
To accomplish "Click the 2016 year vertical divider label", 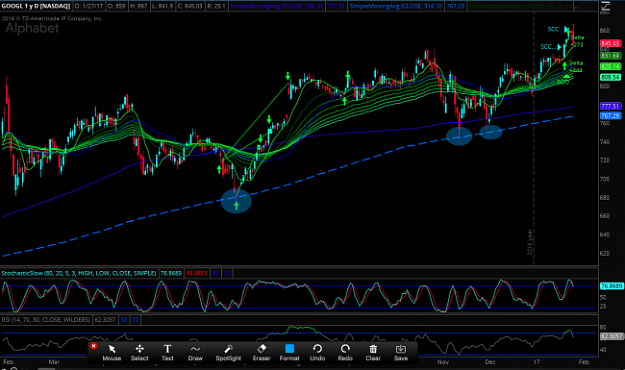I will 530,242.
